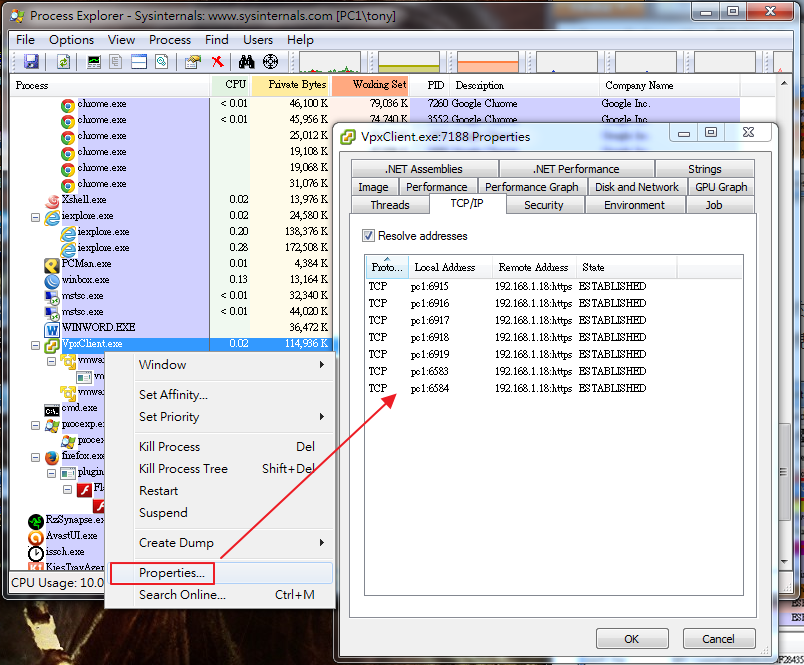Screen dimensions: 804x665
Task: Click the CPU usage history graph in toolbar
Action: [x=329, y=62]
